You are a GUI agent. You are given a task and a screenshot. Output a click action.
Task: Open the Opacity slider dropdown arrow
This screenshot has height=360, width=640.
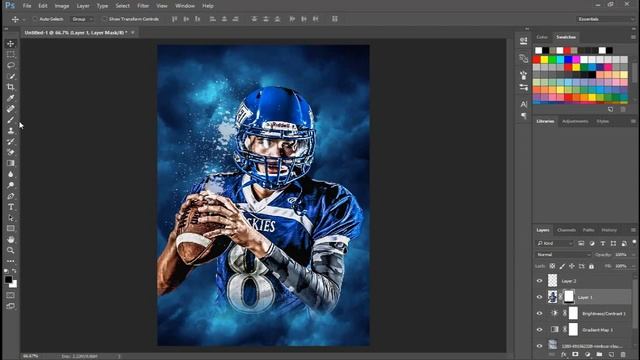tap(633, 255)
